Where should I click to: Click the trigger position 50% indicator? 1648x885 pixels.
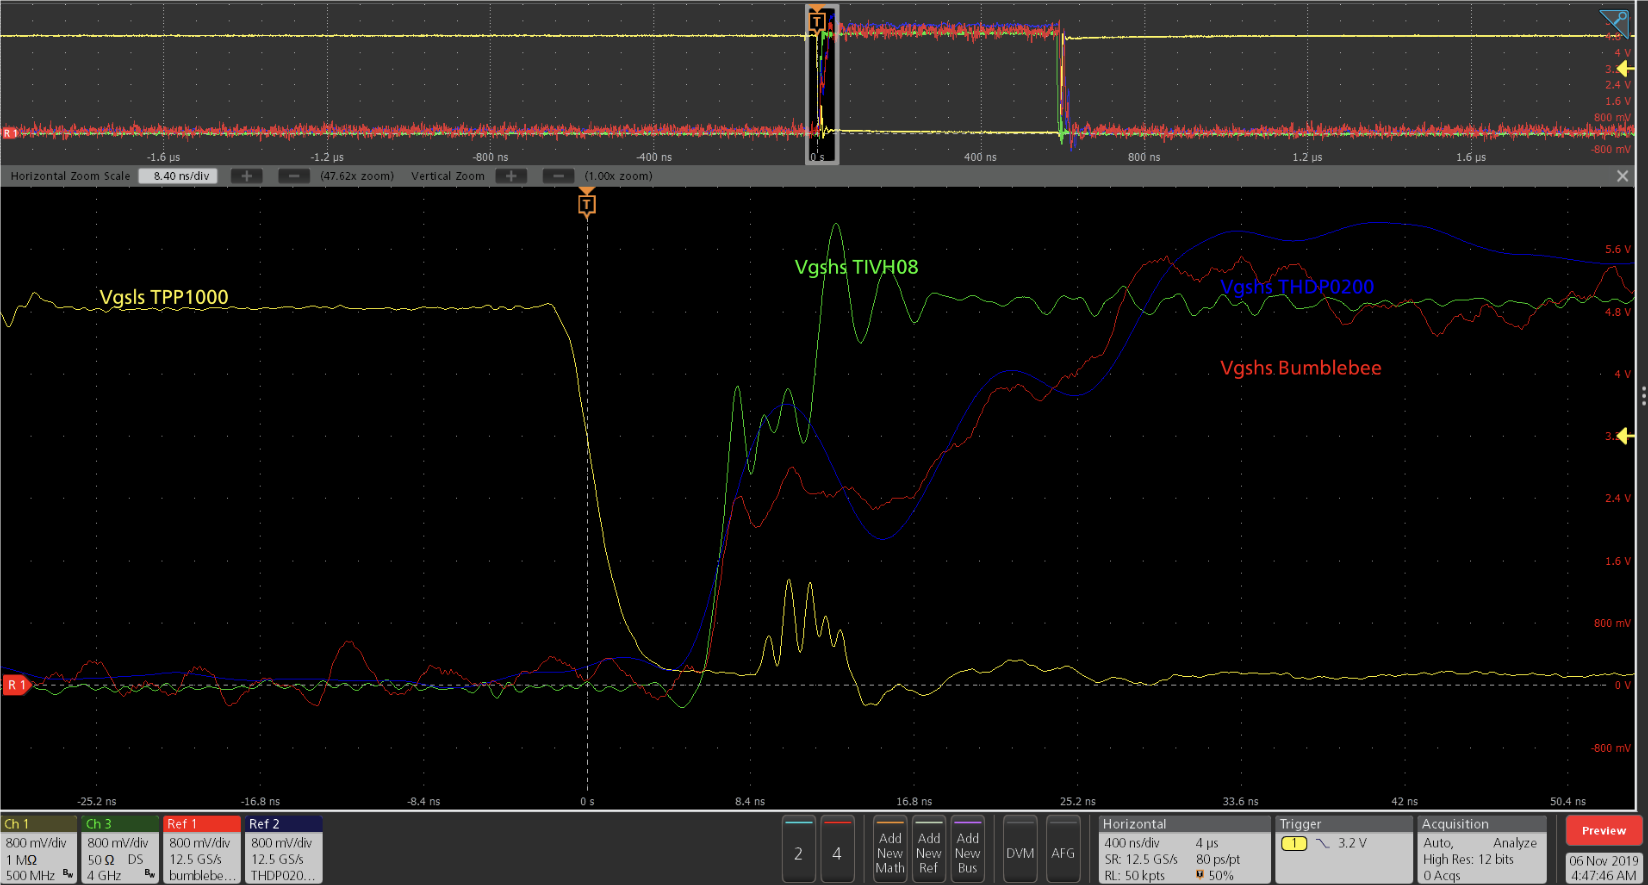(1215, 875)
